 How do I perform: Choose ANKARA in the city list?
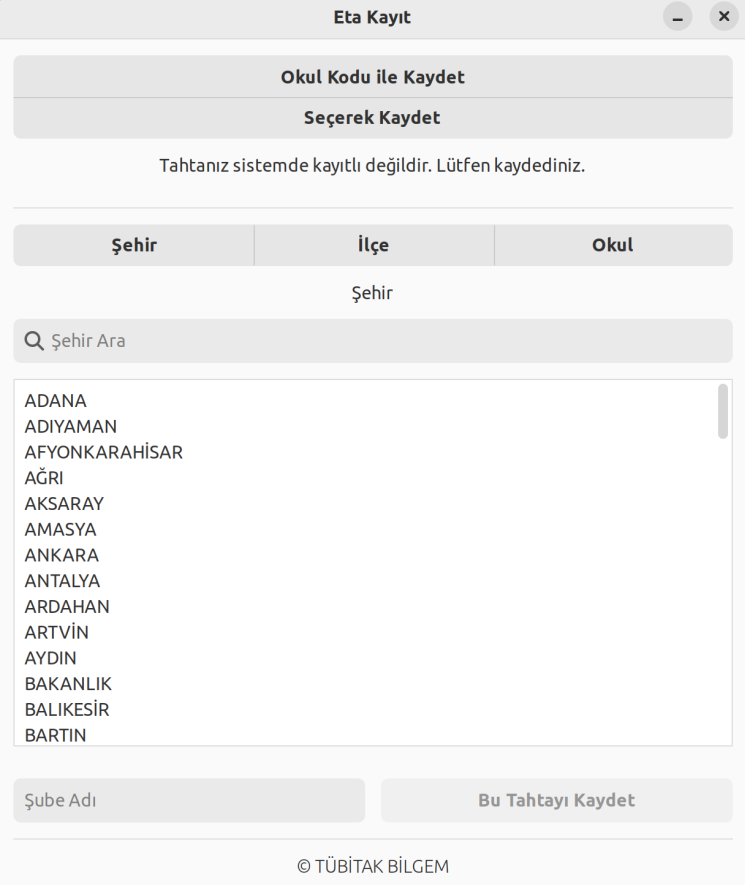coord(62,555)
